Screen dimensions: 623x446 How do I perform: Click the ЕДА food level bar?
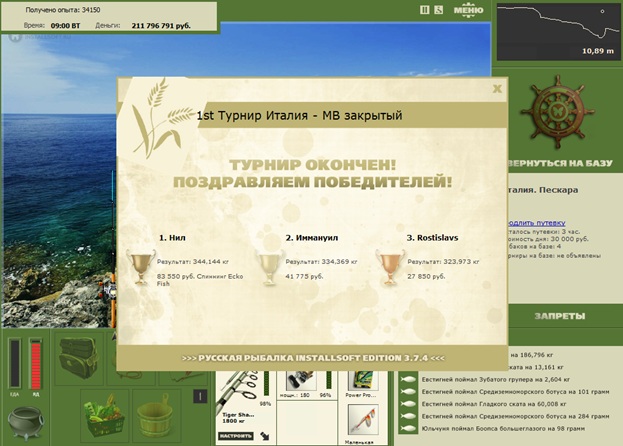click(x=15, y=363)
